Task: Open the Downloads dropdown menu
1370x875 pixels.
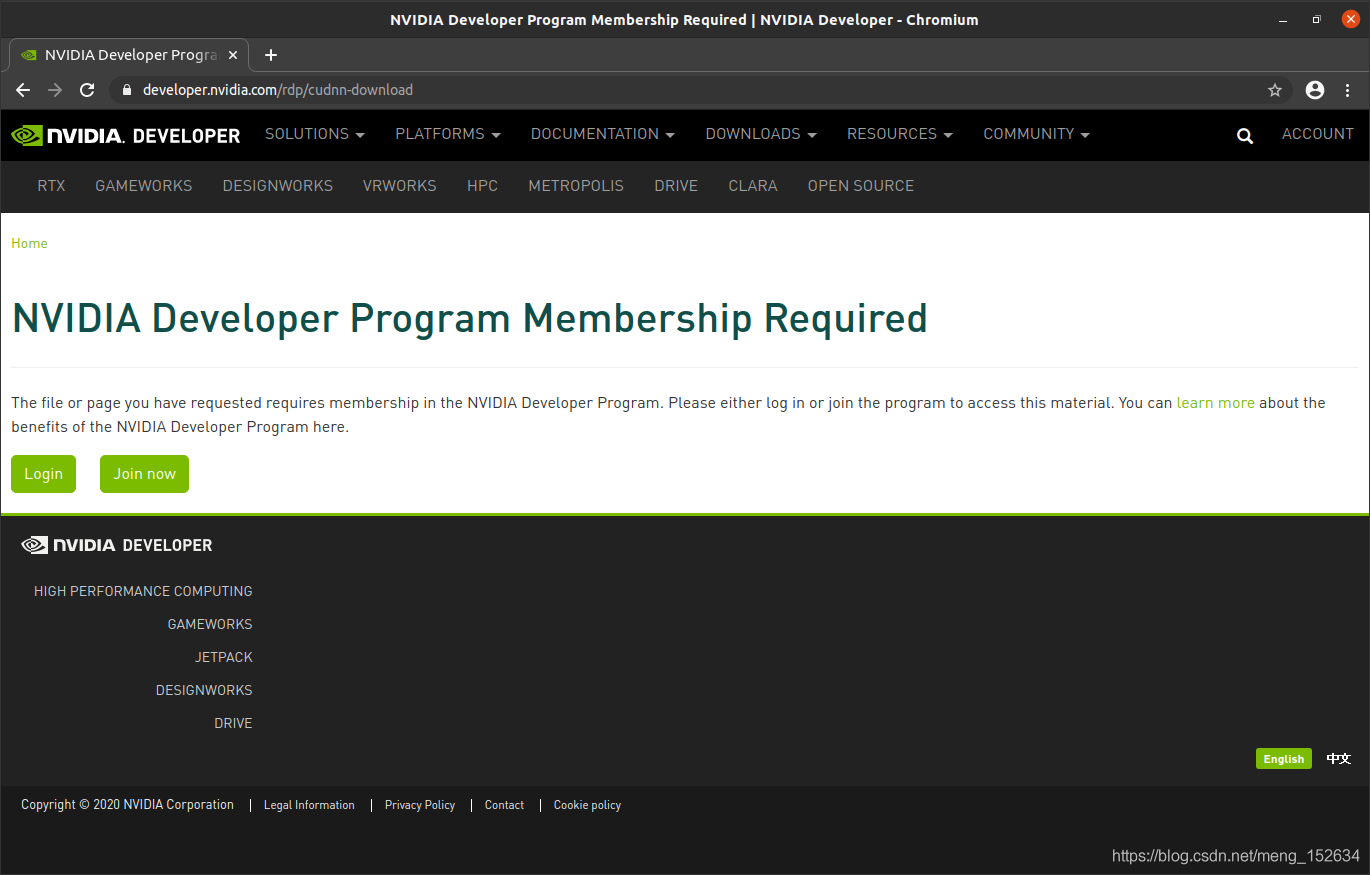Action: (761, 134)
